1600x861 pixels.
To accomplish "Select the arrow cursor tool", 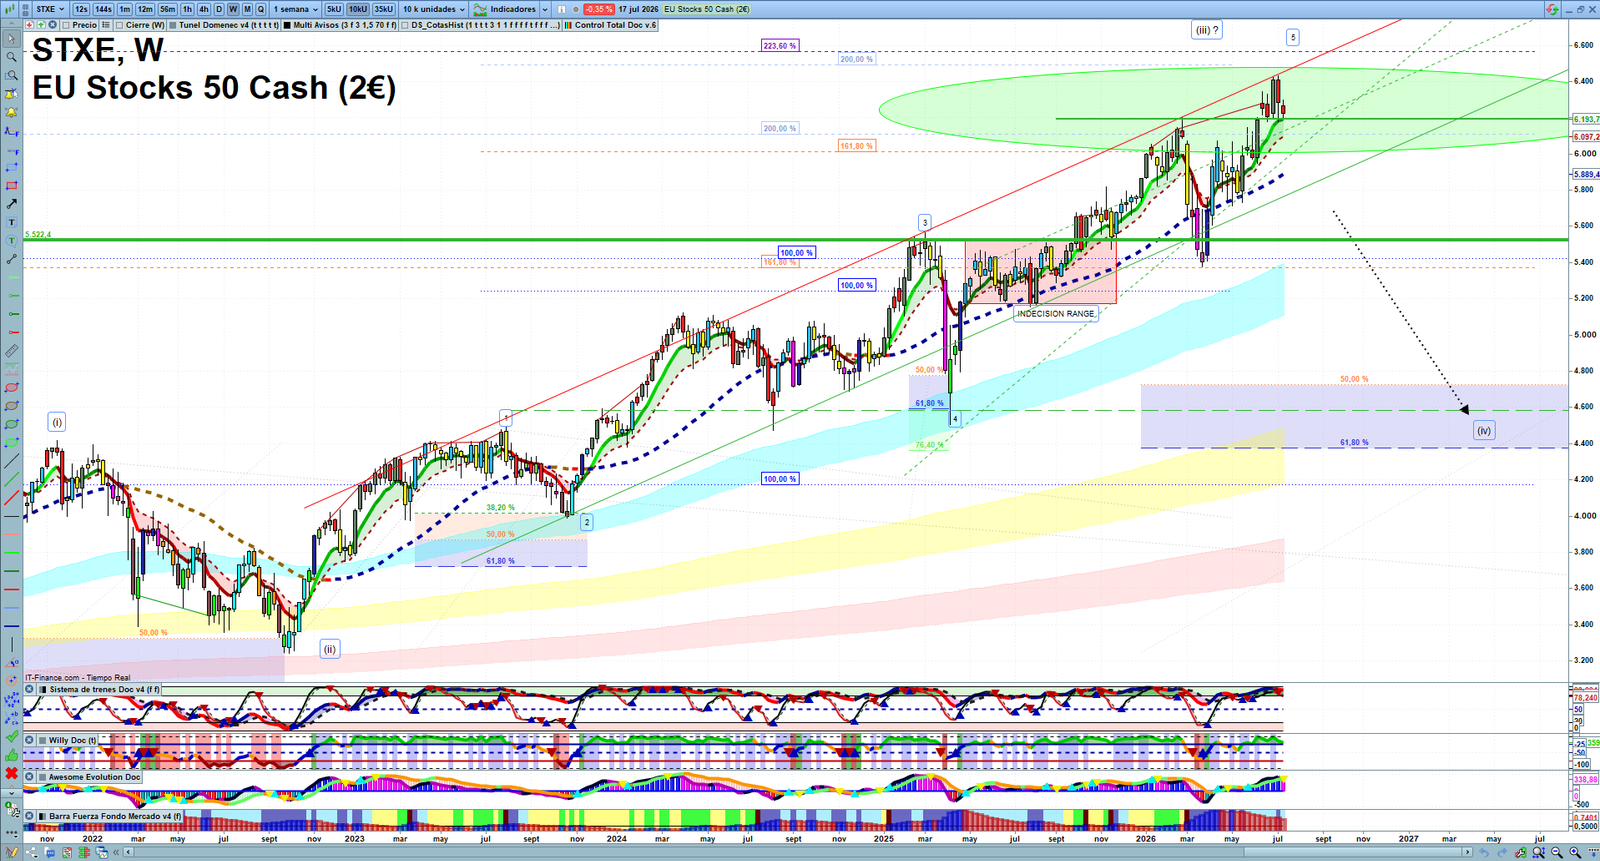I will coord(12,39).
